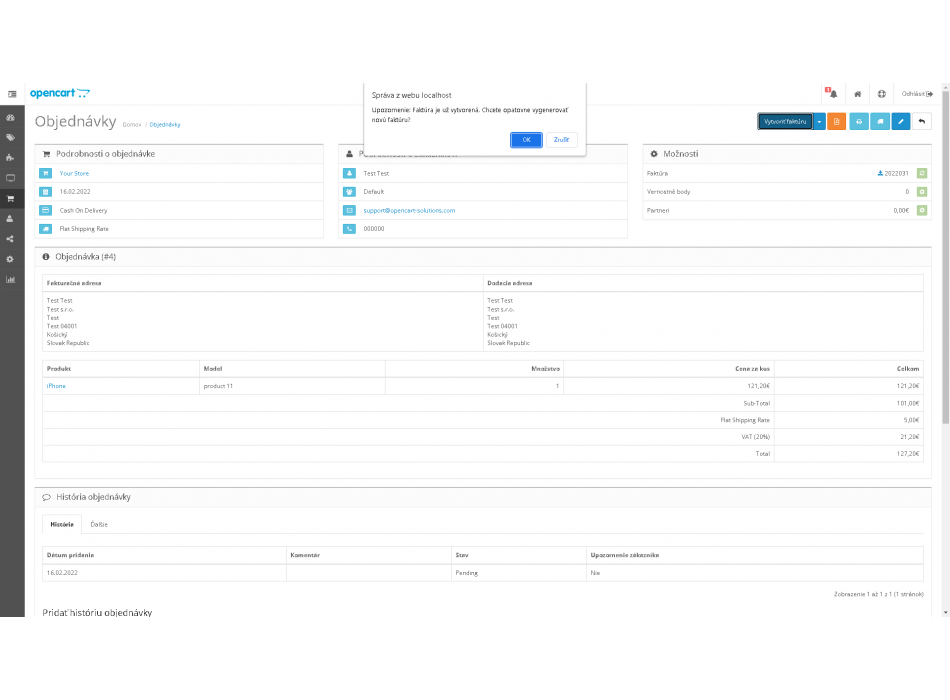Confirm the dialog with OK
The width and height of the screenshot is (950, 700).
tap(526, 140)
